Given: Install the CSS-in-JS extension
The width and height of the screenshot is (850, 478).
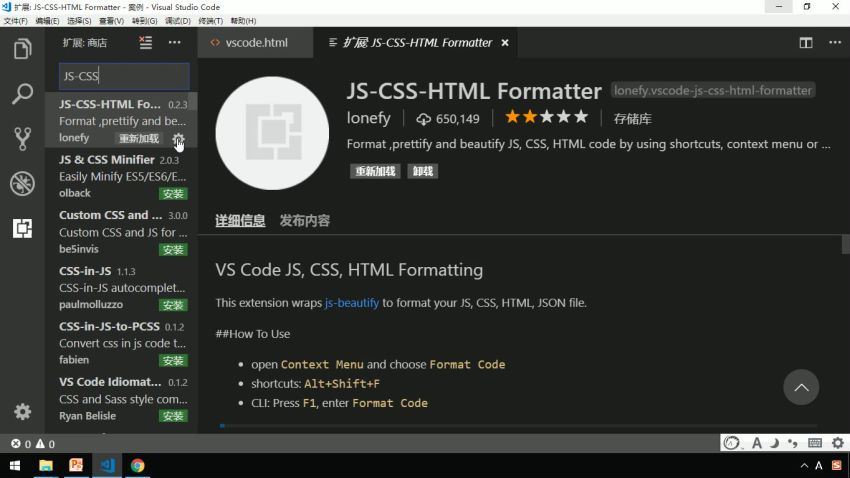Looking at the screenshot, I should [x=173, y=305].
